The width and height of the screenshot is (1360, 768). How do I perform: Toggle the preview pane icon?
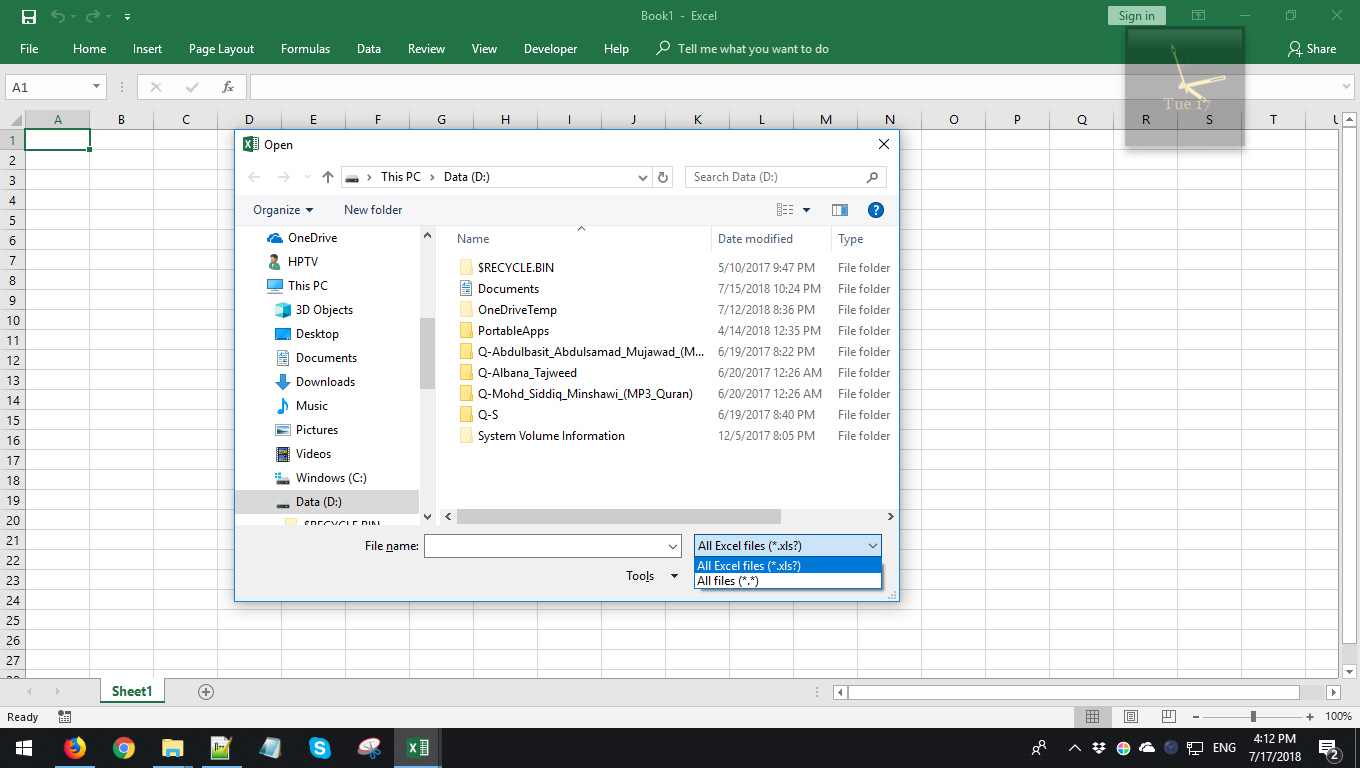[840, 210]
